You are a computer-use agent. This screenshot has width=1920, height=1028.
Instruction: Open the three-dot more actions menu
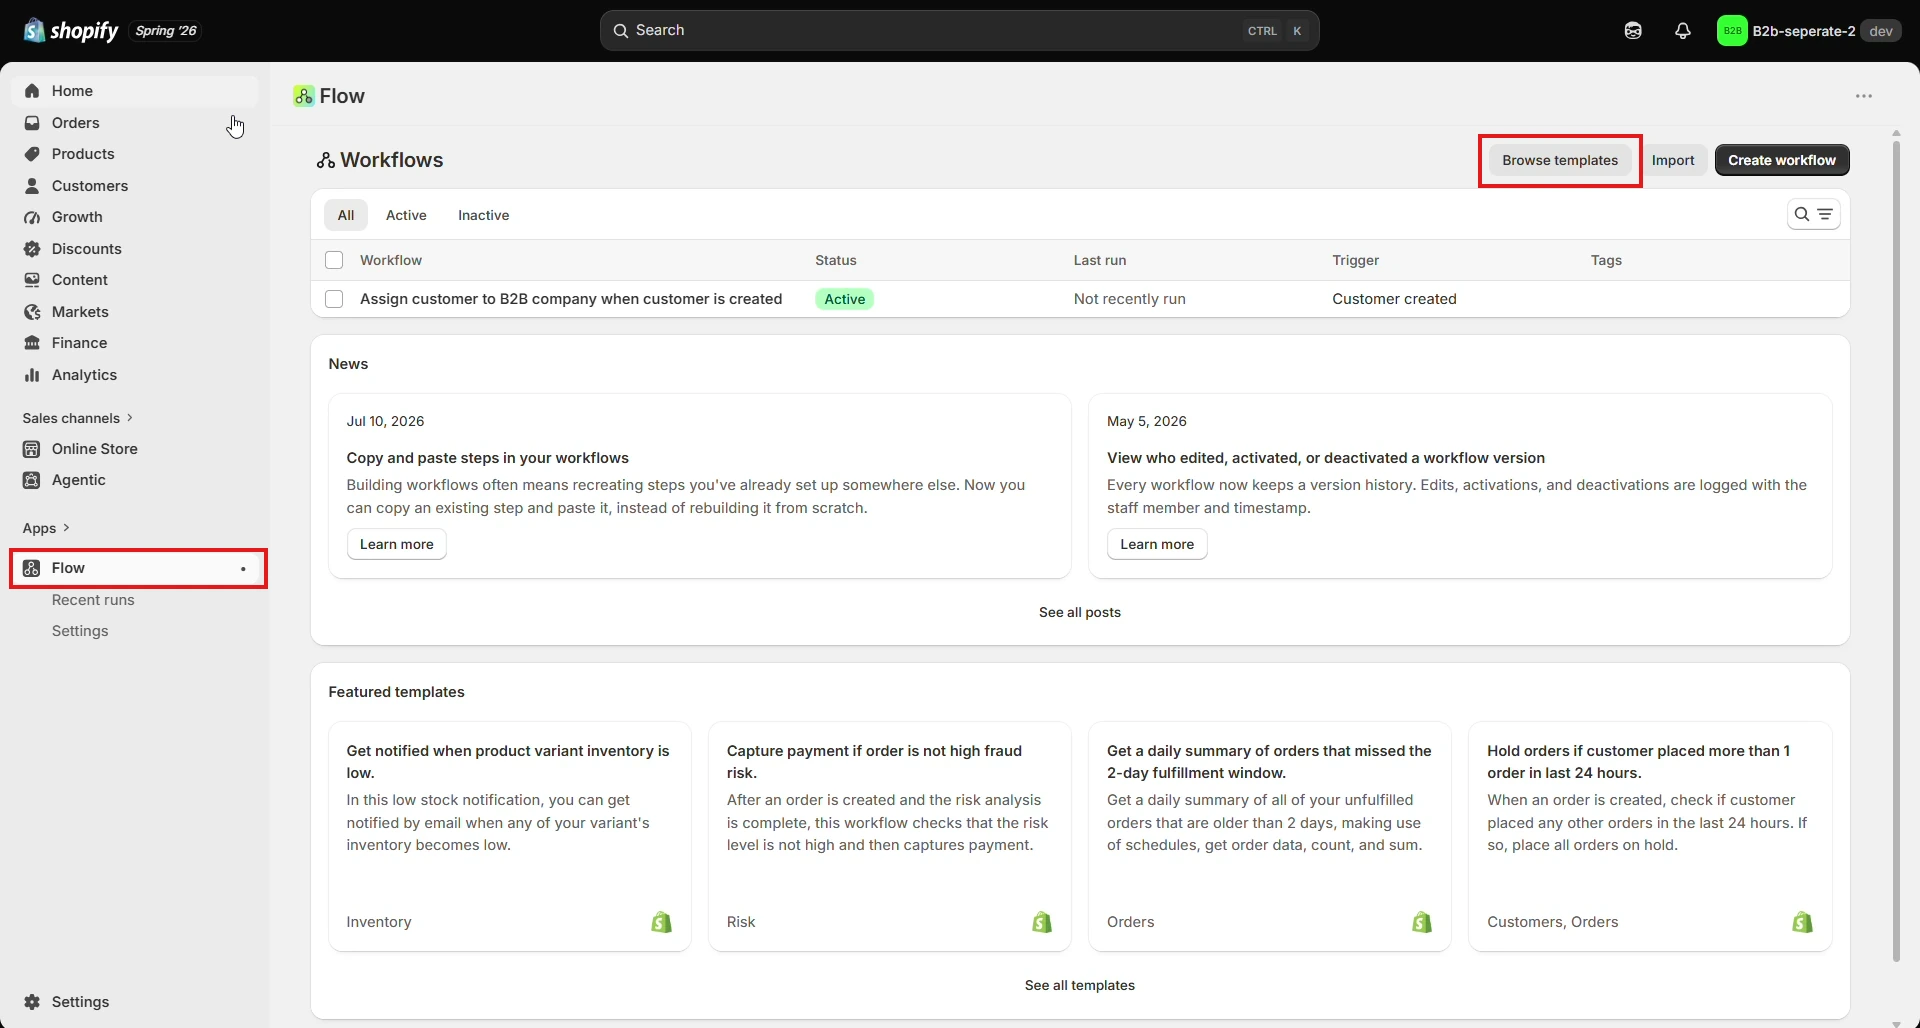(1864, 96)
